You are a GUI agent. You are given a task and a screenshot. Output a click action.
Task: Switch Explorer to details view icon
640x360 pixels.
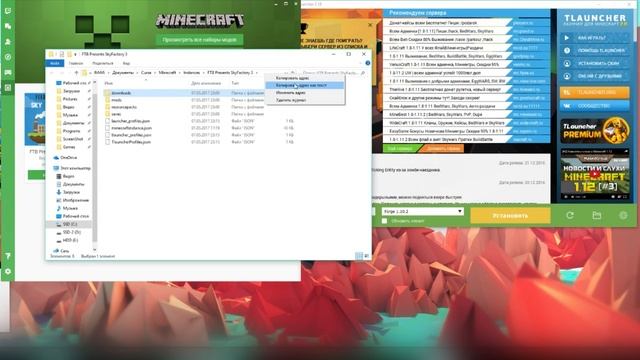(x=359, y=256)
